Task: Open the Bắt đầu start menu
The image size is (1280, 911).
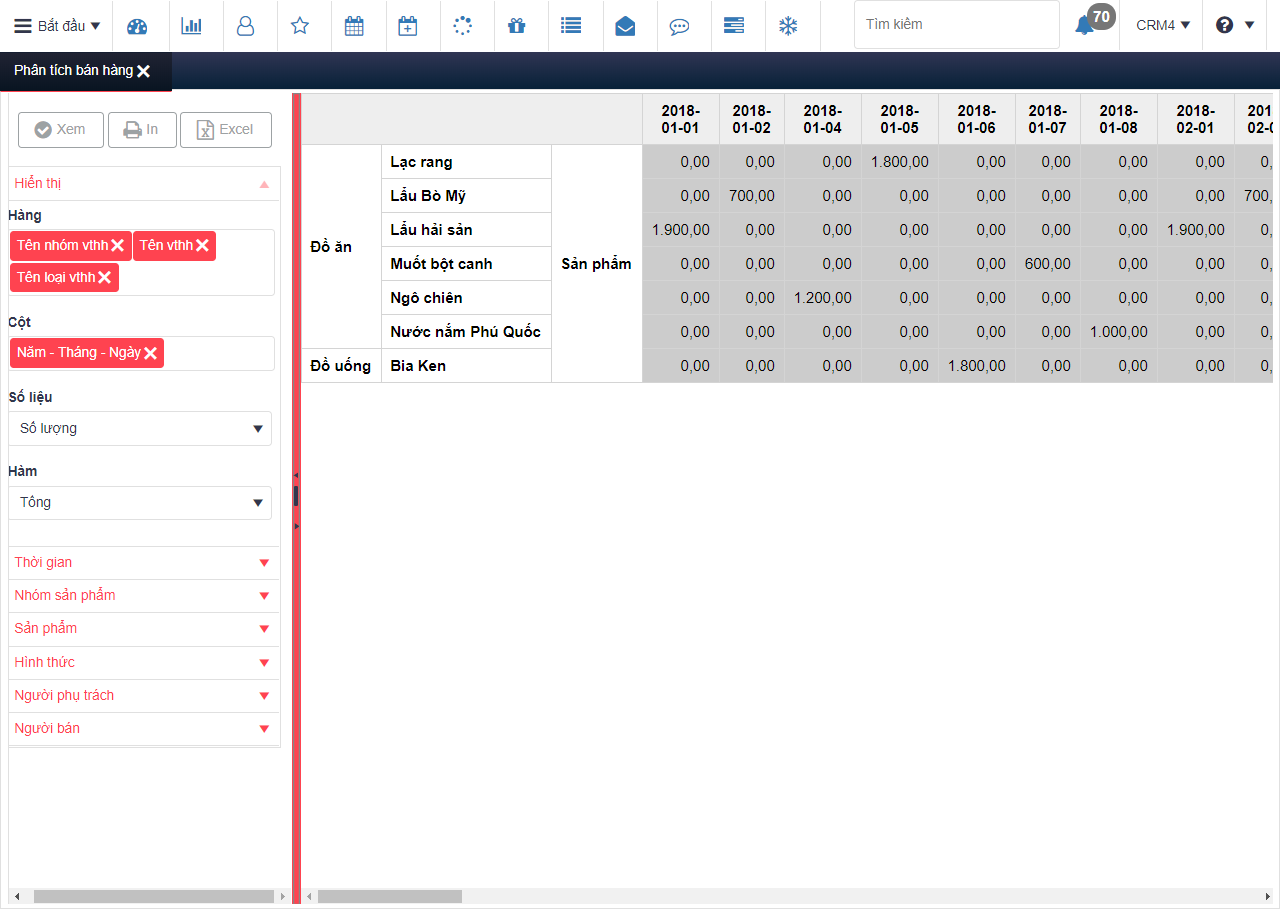Action: 57,26
